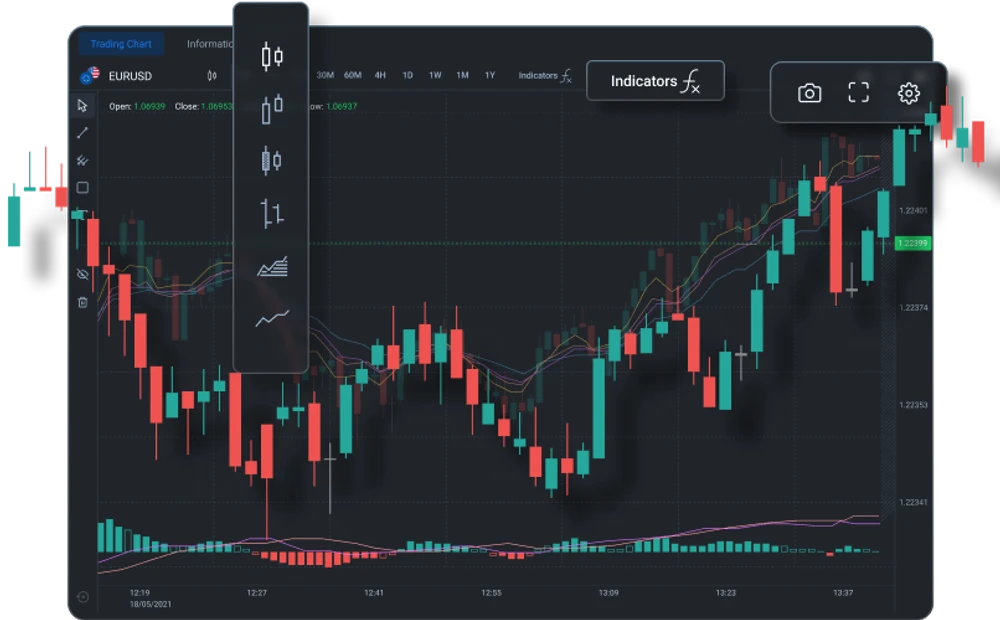This screenshot has width=1000, height=620.
Task: Click the Open value 1.06939
Action: 150,107
